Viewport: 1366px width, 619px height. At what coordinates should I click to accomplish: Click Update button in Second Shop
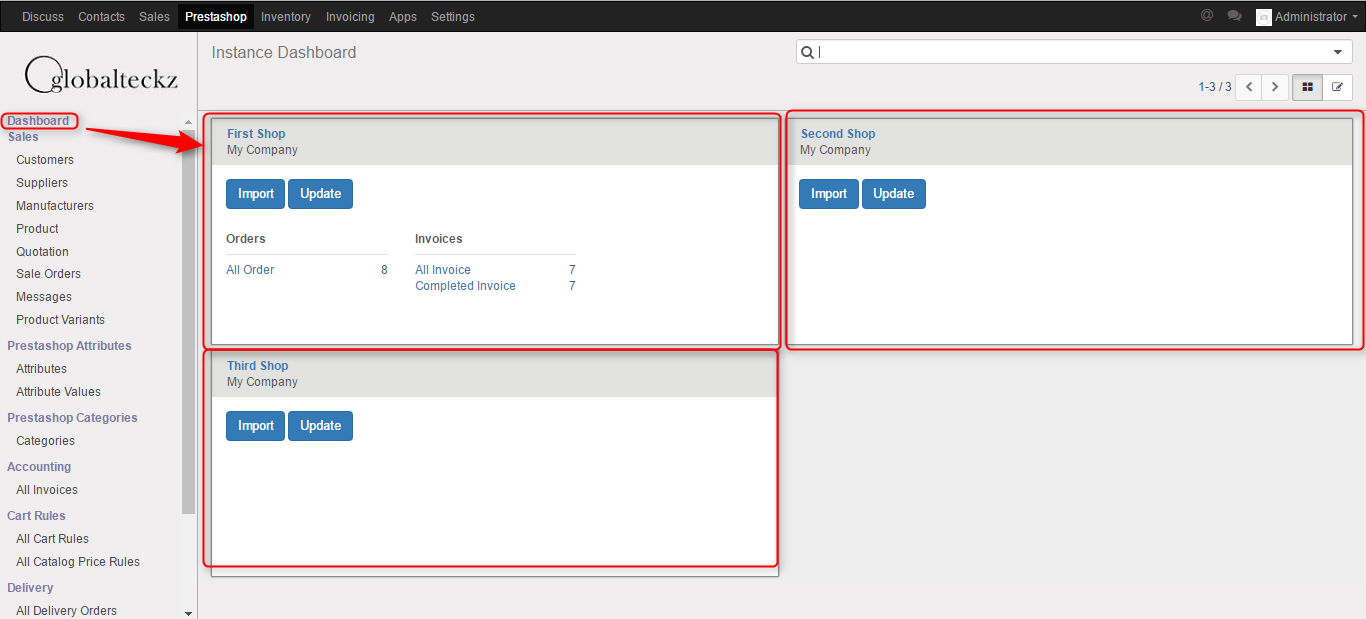(893, 194)
